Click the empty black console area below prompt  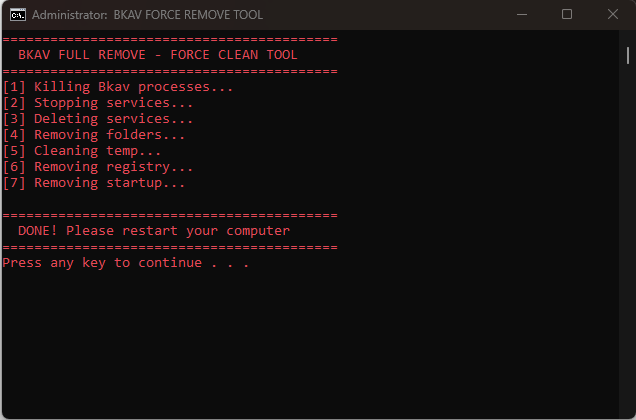pos(310,345)
